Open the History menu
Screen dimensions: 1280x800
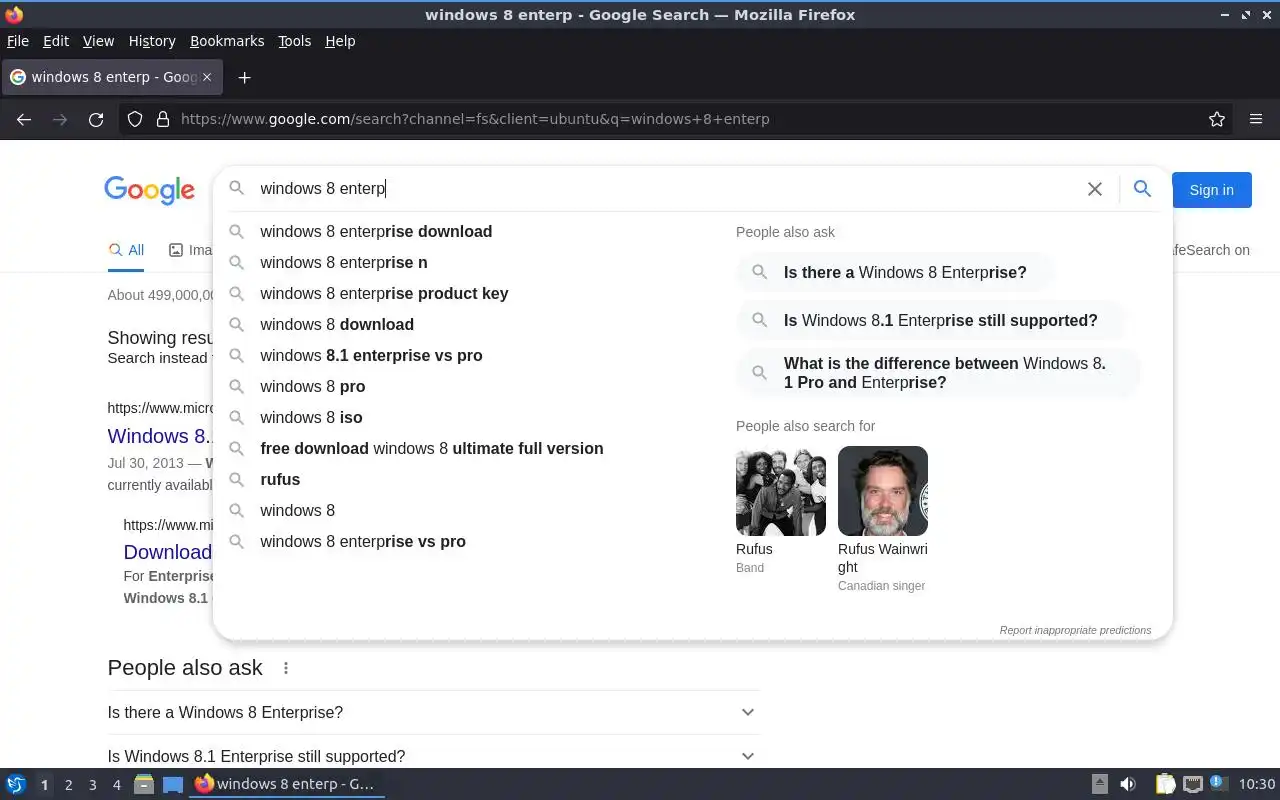152,41
